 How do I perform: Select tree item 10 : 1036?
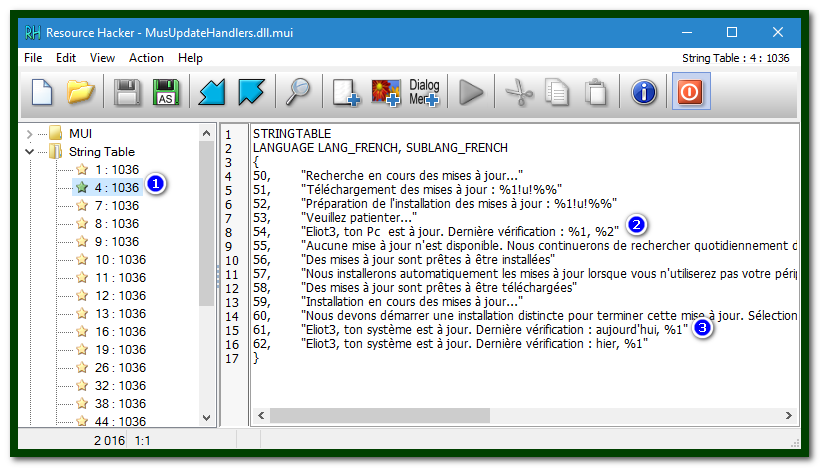tap(120, 259)
